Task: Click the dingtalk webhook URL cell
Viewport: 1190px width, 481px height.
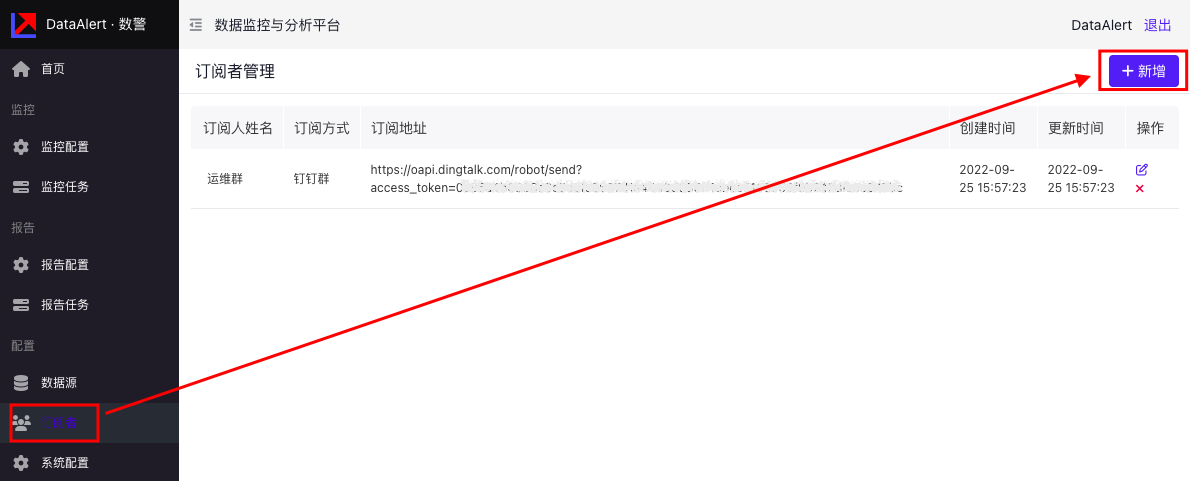Action: (636, 179)
